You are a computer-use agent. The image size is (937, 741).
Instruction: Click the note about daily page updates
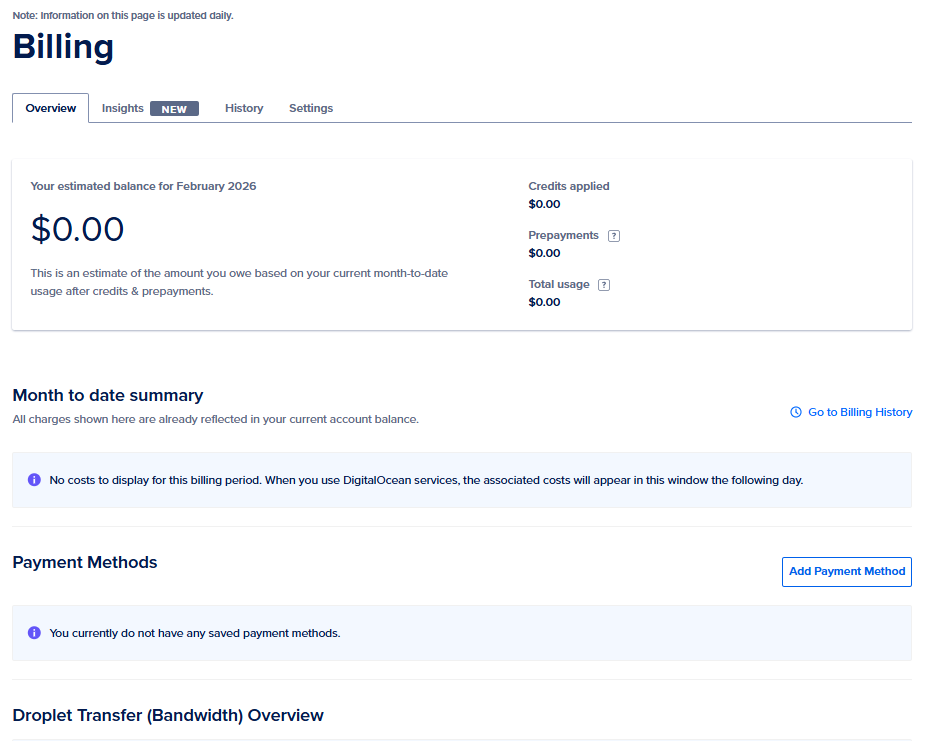coord(123,15)
